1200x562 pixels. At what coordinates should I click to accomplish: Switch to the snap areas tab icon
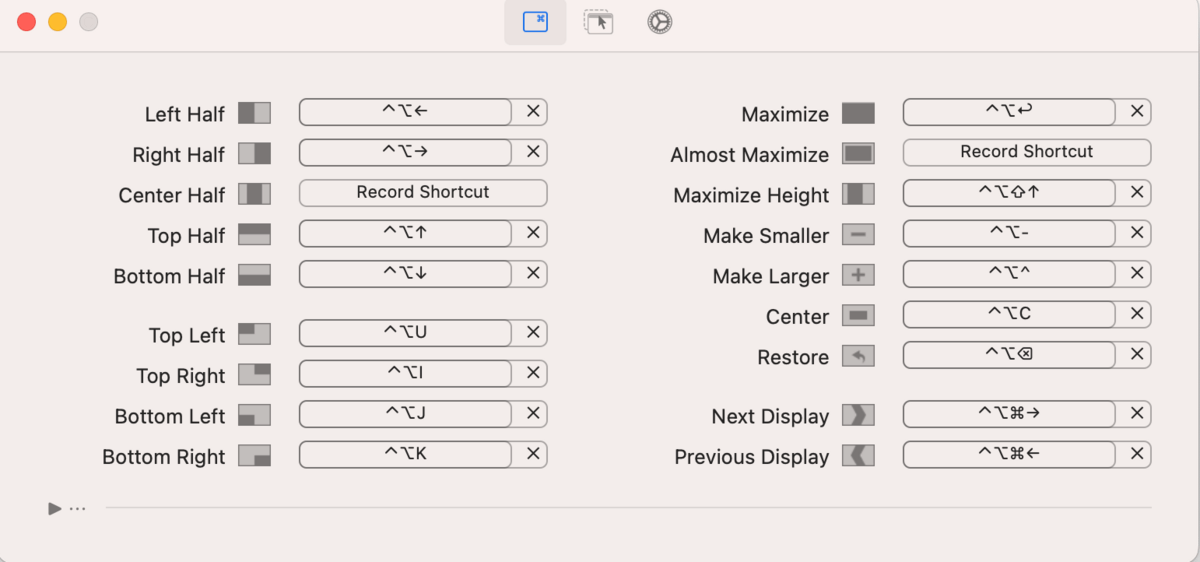pos(598,22)
